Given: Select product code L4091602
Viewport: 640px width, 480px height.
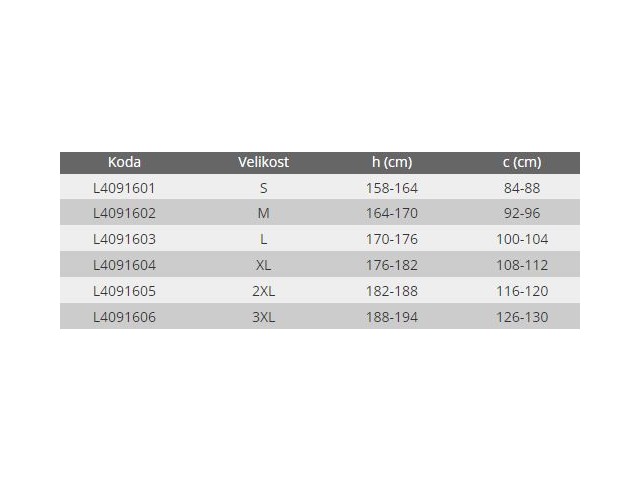Looking at the screenshot, I should pos(124,213).
